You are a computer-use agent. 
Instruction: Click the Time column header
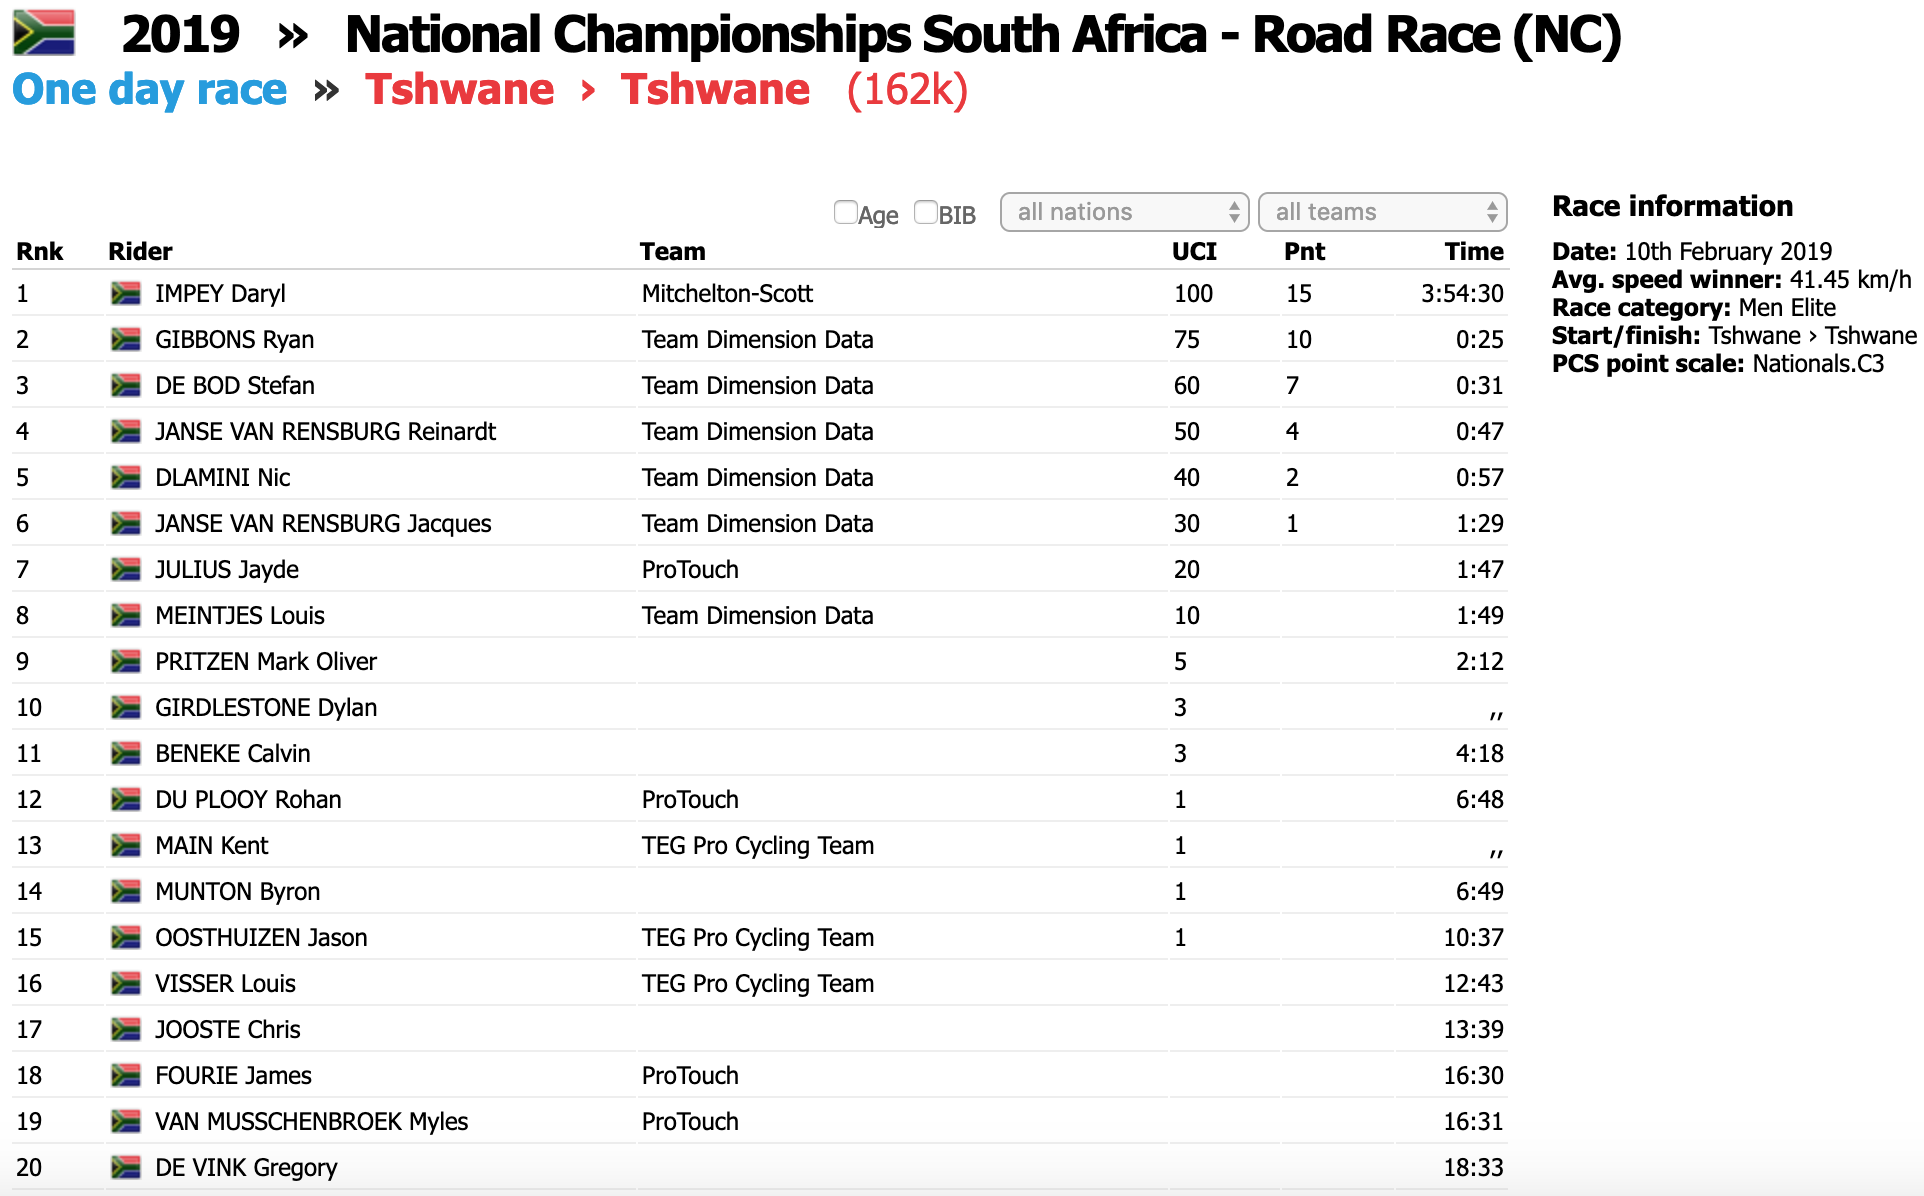1473,251
